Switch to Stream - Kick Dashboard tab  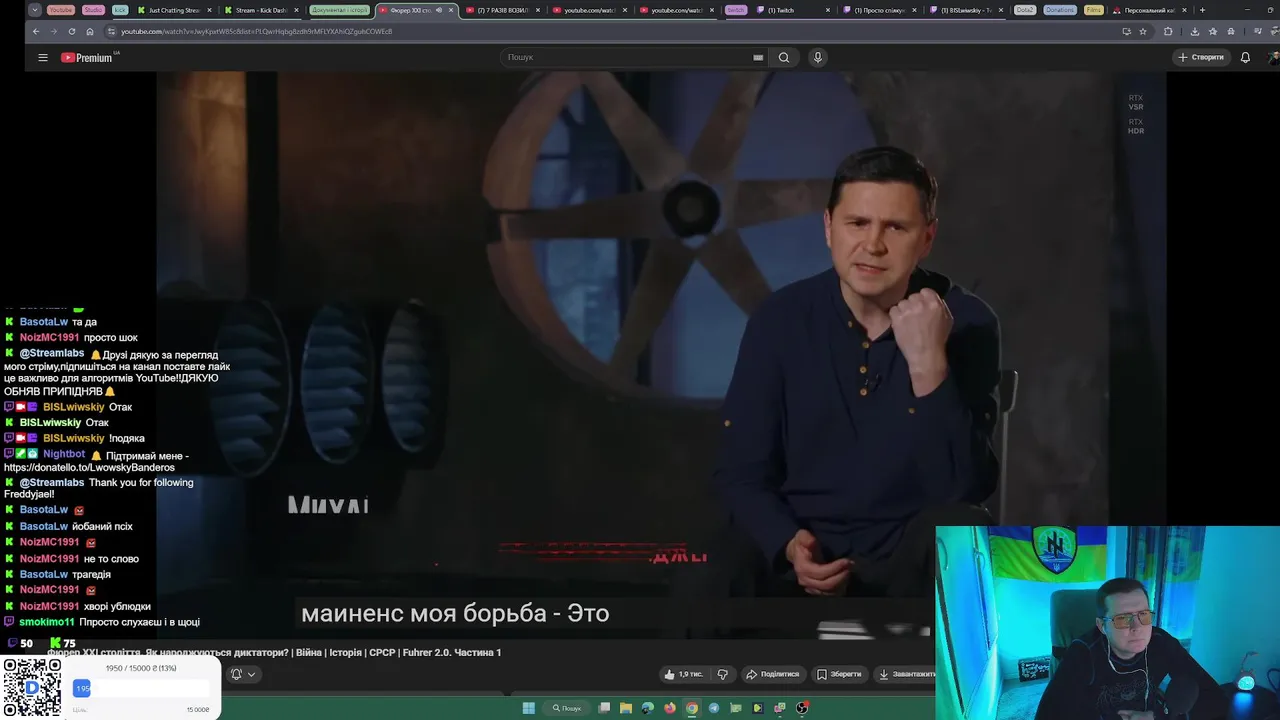(x=261, y=10)
